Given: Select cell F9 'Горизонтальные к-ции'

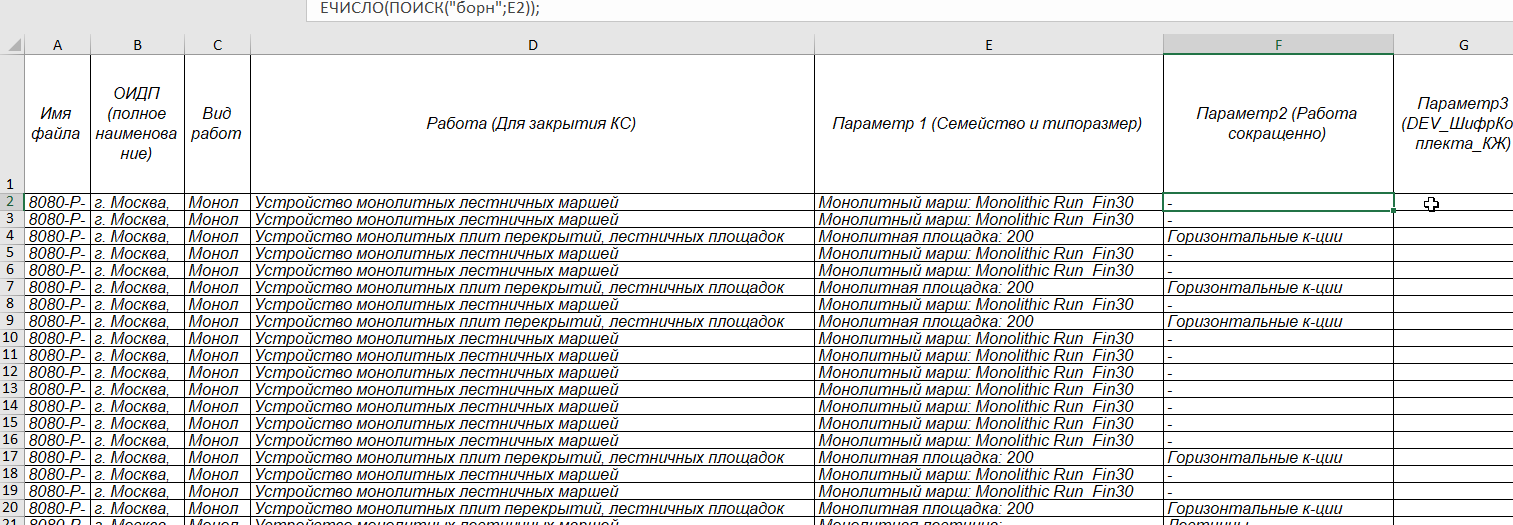Looking at the screenshot, I should click(x=1278, y=321).
